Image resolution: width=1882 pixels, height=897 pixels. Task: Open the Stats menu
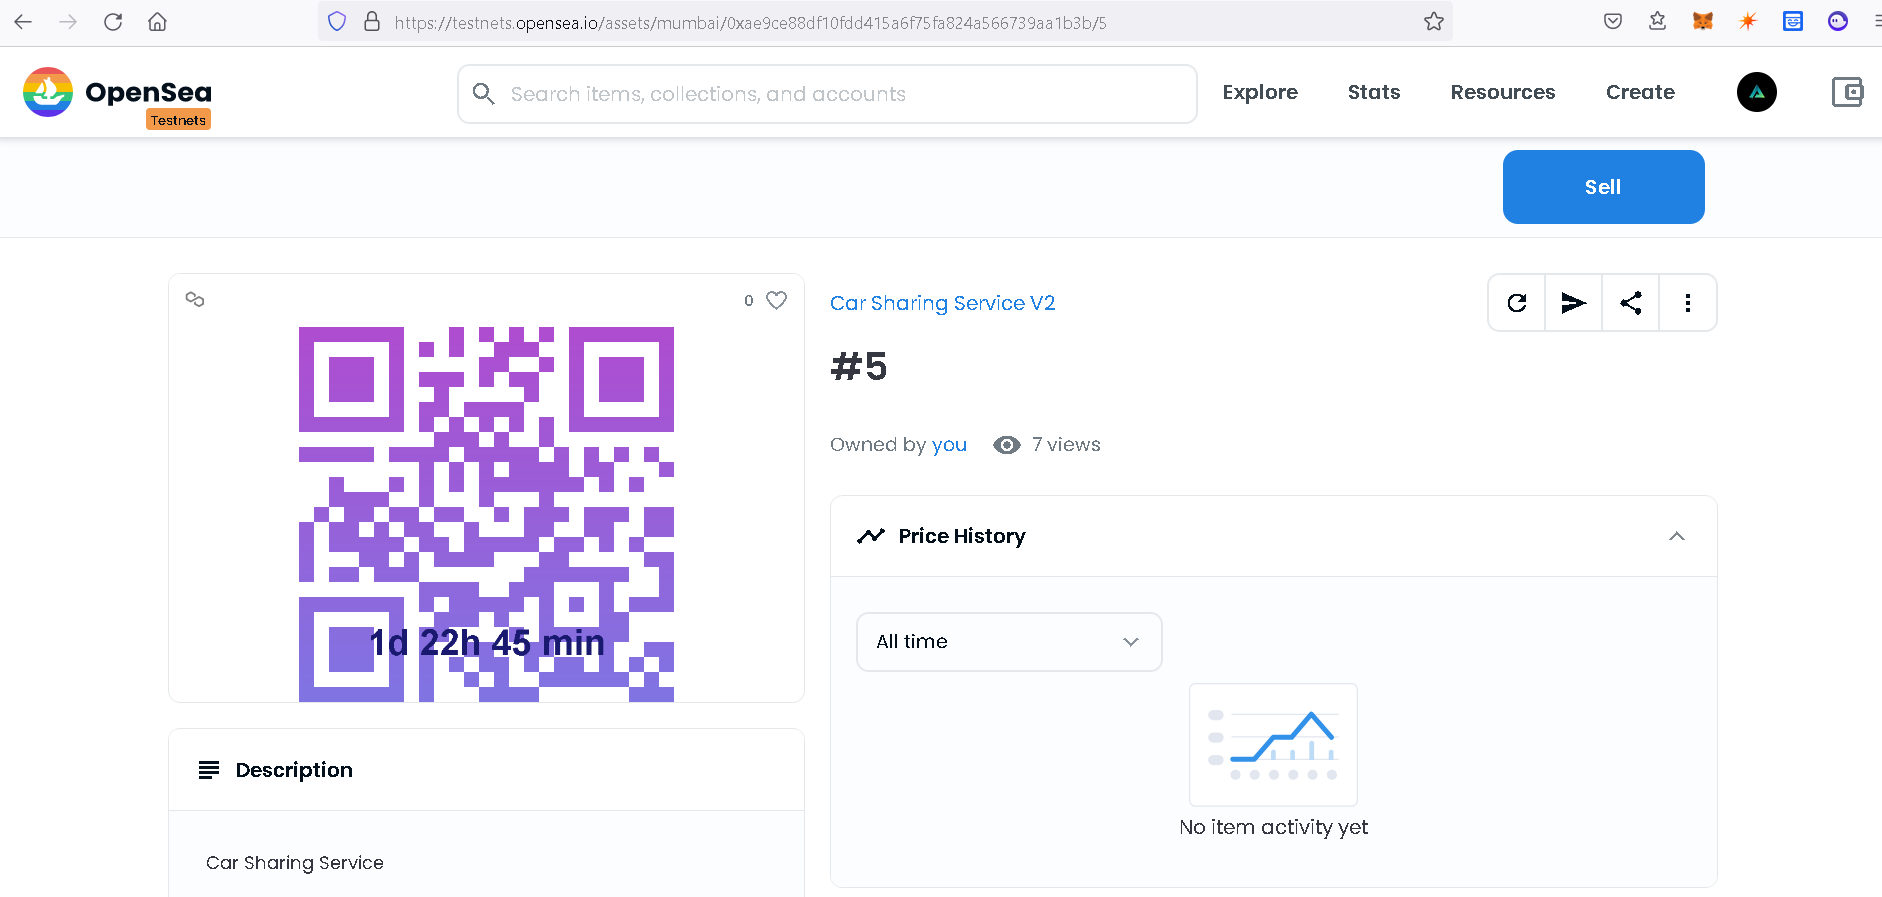click(x=1374, y=92)
